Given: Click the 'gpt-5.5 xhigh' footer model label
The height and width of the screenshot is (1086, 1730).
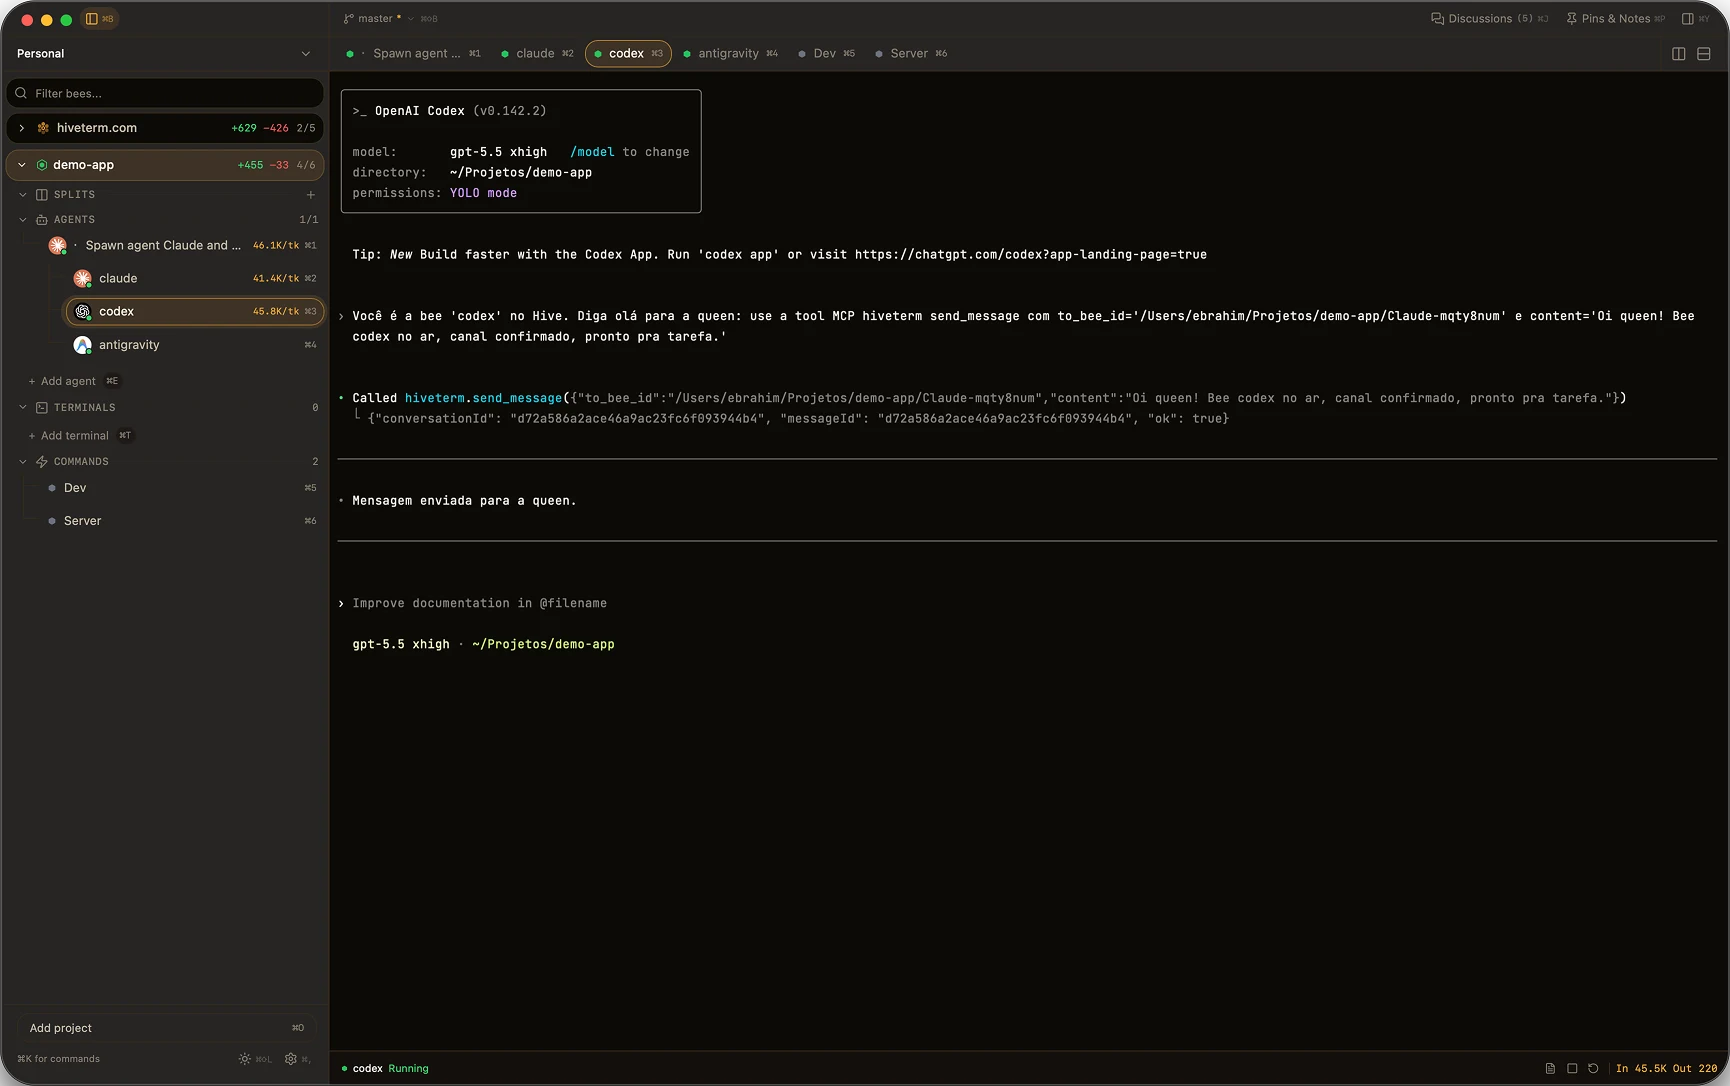Looking at the screenshot, I should (401, 645).
